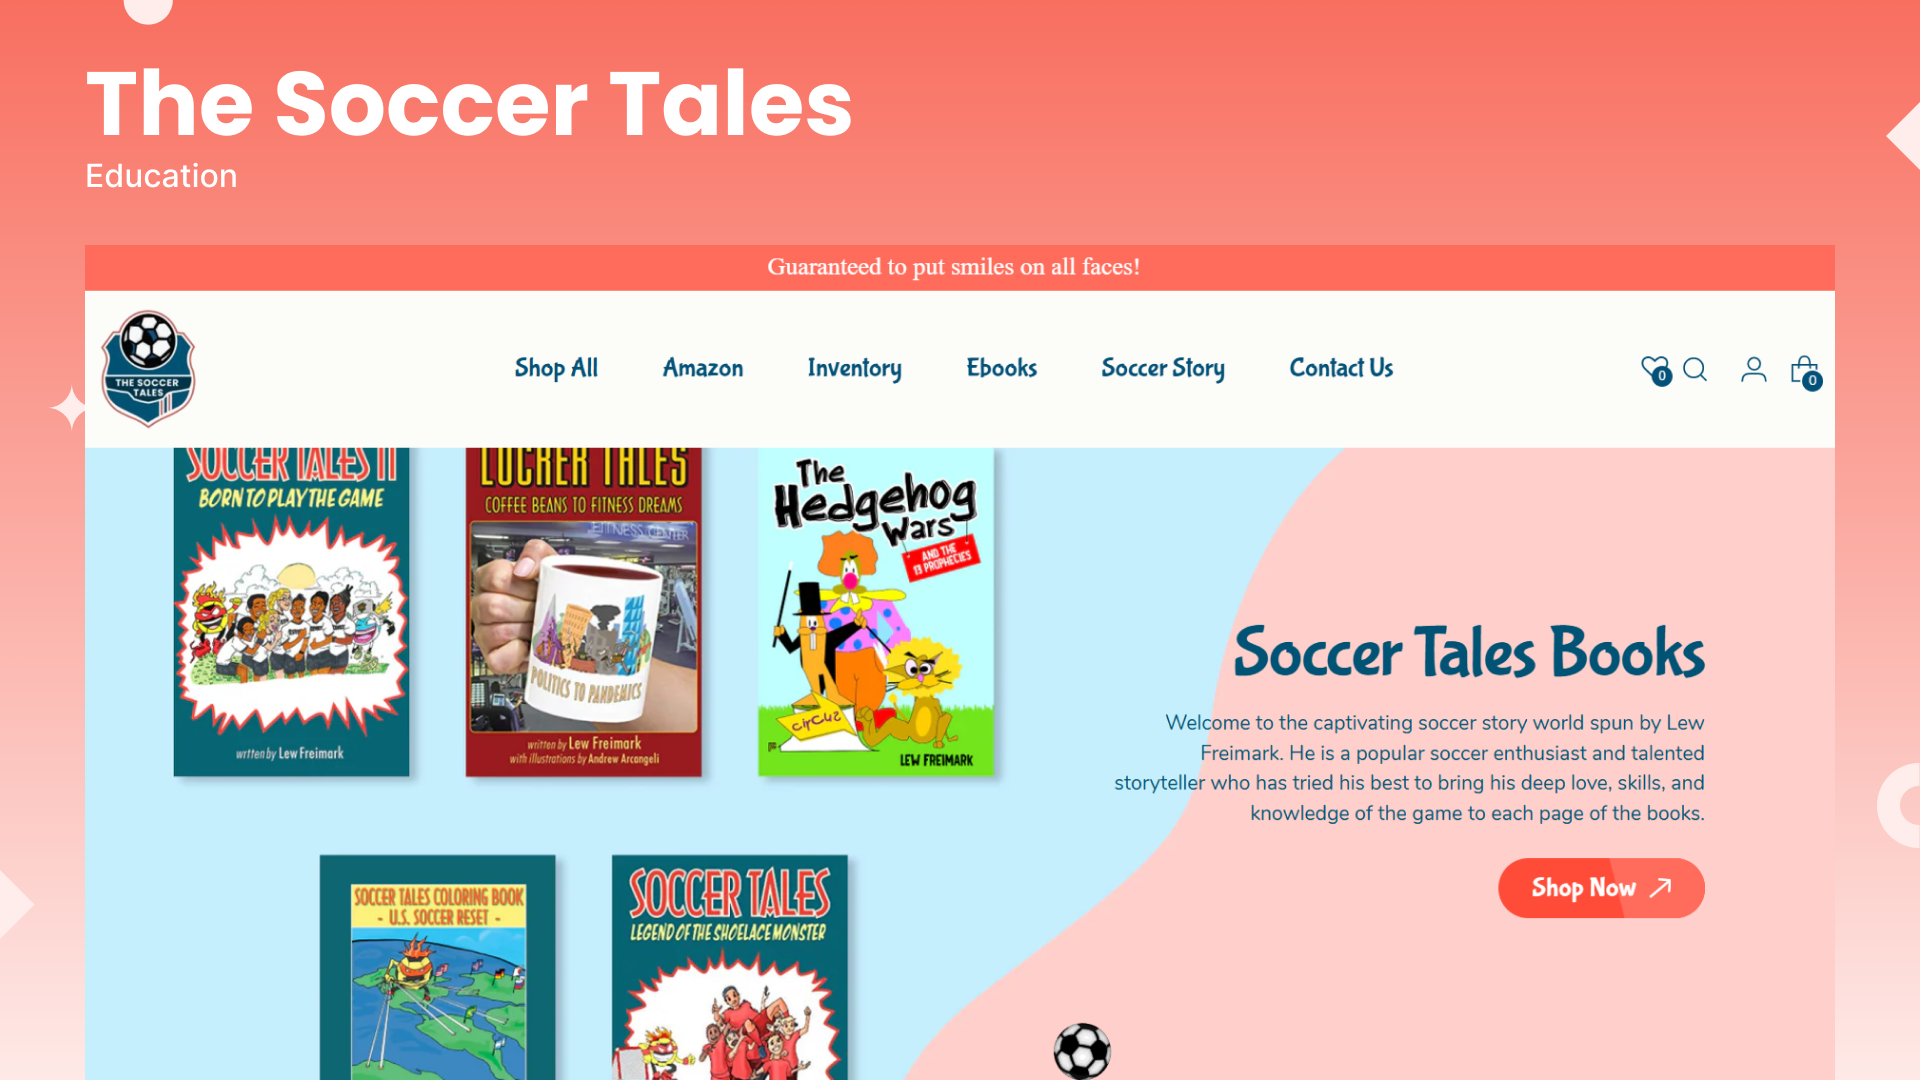The height and width of the screenshot is (1080, 1920).
Task: Open the shopping bag cart icon
Action: [1806, 372]
